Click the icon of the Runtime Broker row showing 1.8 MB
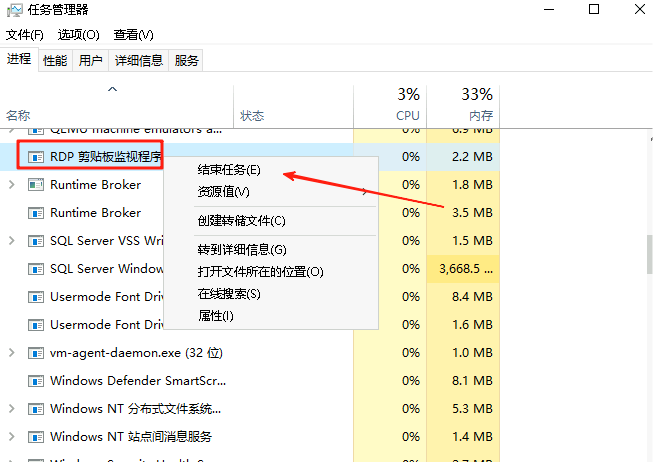Image resolution: width=653 pixels, height=462 pixels. (36, 185)
